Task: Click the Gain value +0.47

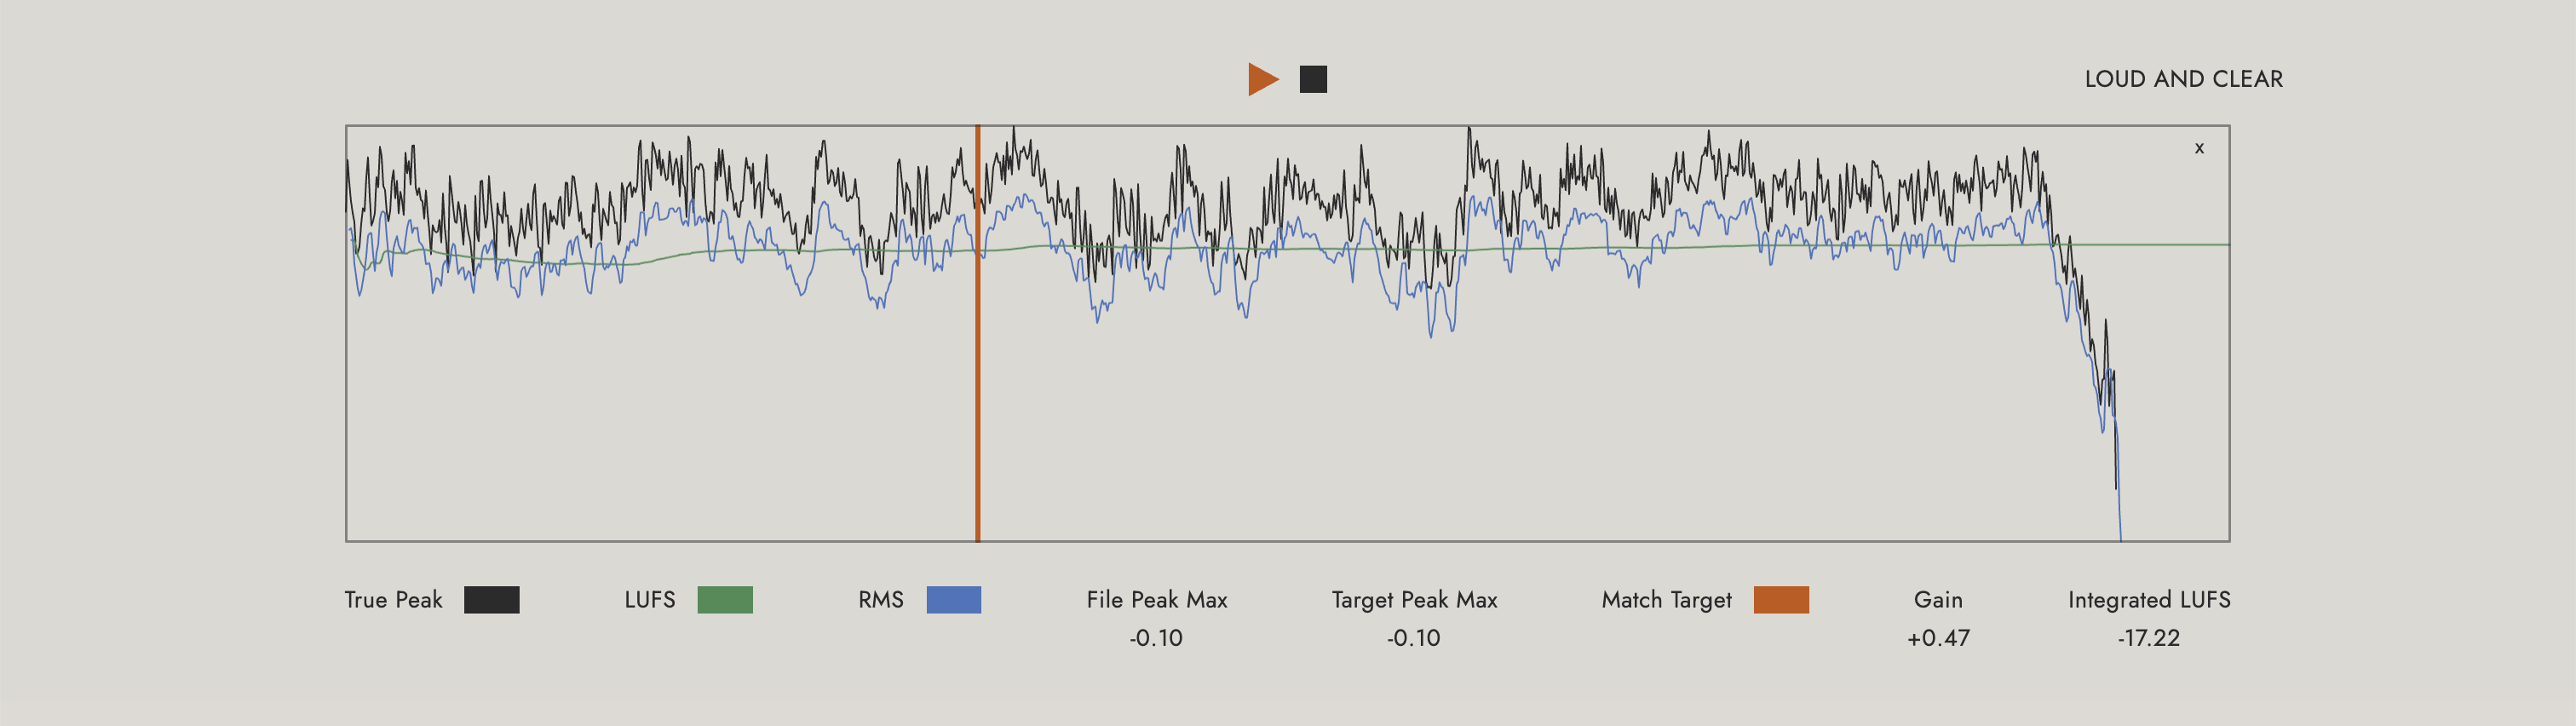Action: (1938, 638)
